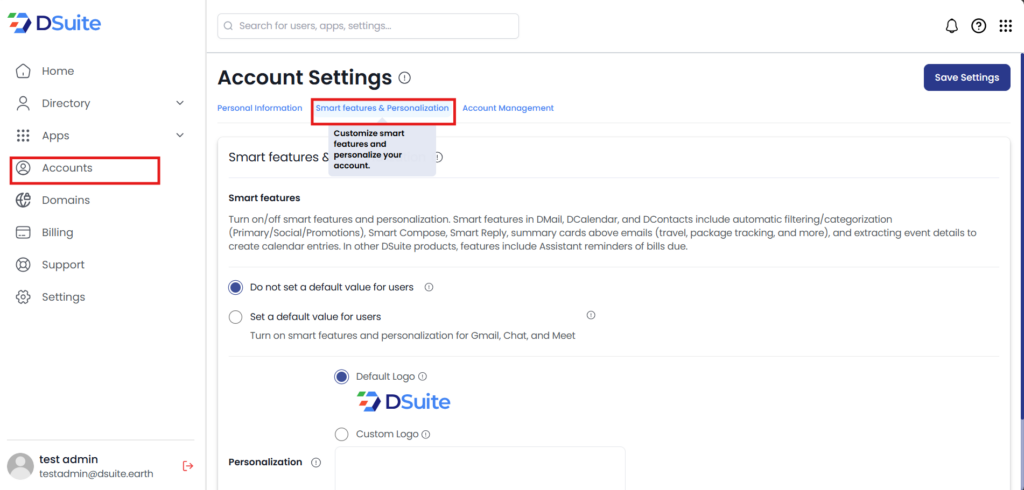Viewport: 1024px width, 490px height.
Task: Click info icon next to Personalization label
Action: pyautogui.click(x=316, y=462)
